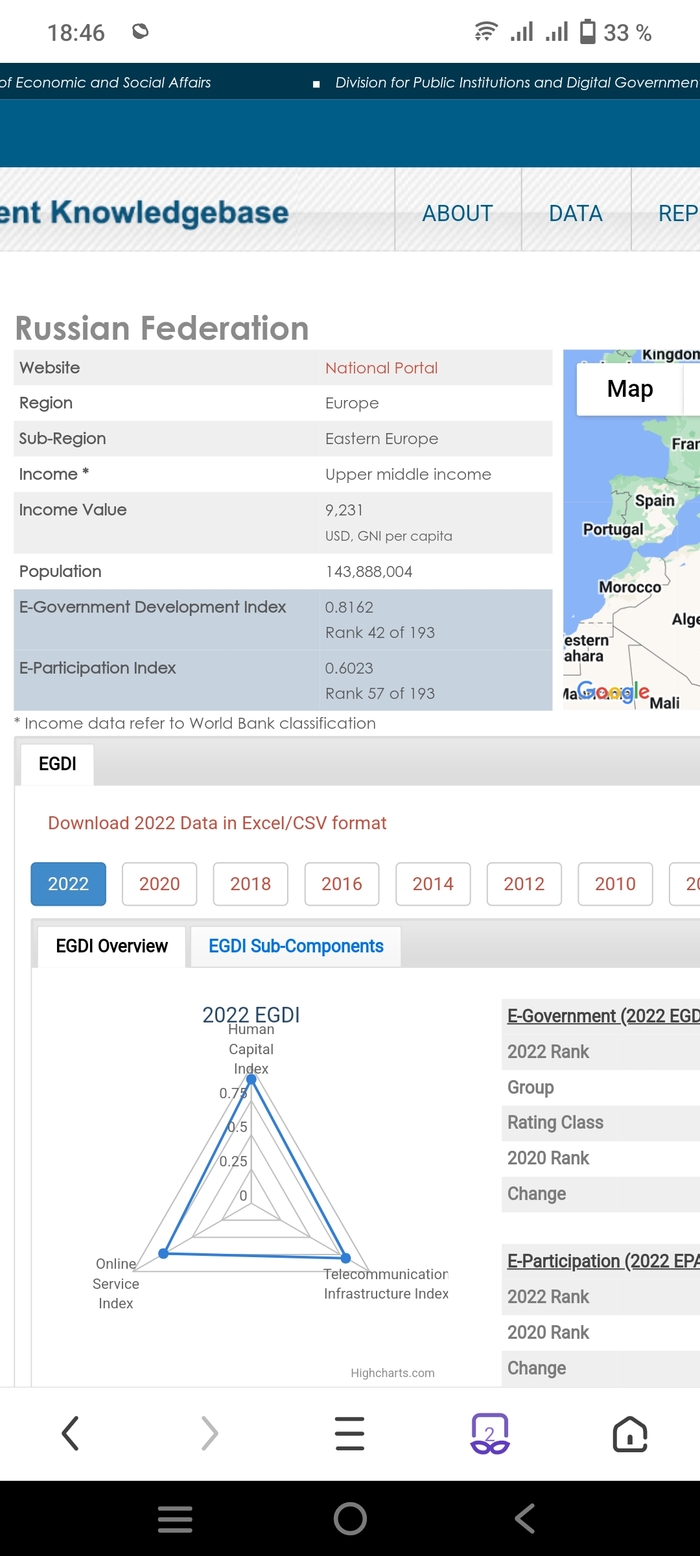Tap the browser forward arrow
This screenshot has height=1556, width=700.
click(x=209, y=1433)
